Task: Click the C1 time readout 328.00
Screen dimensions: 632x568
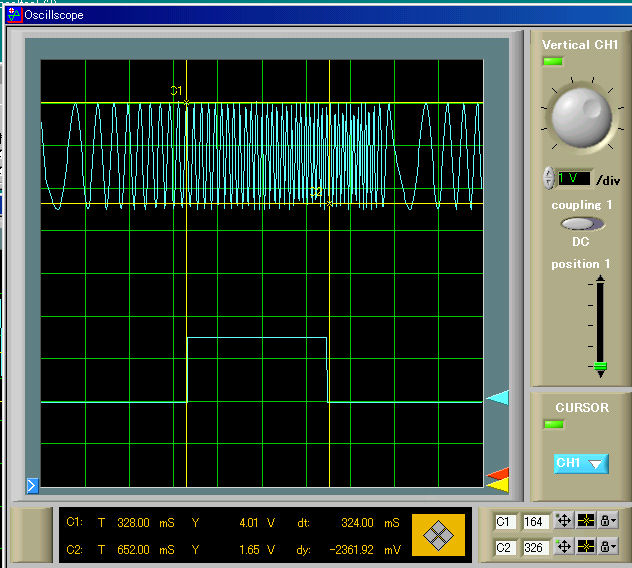Action: pyautogui.click(x=133, y=522)
